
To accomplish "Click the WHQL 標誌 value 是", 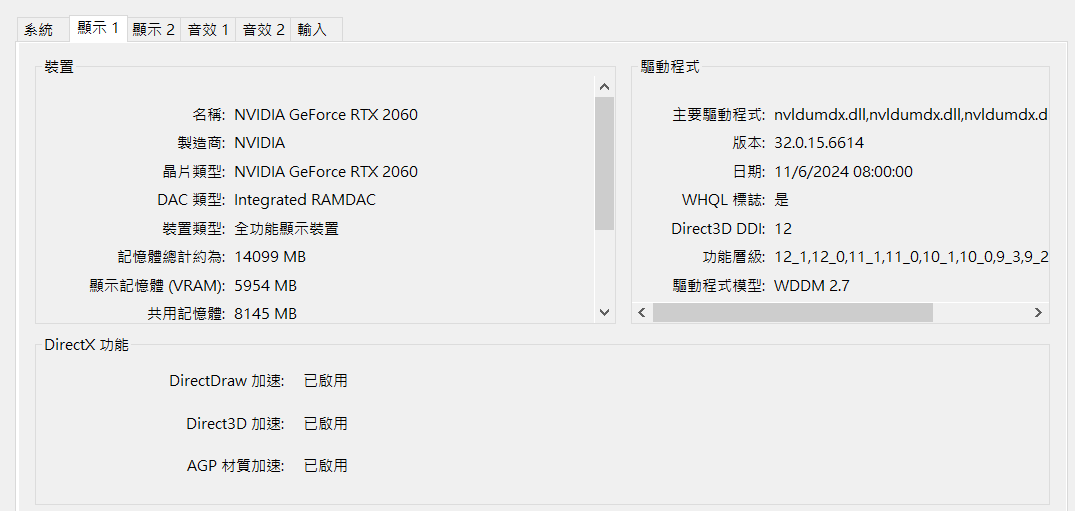I will click(782, 200).
